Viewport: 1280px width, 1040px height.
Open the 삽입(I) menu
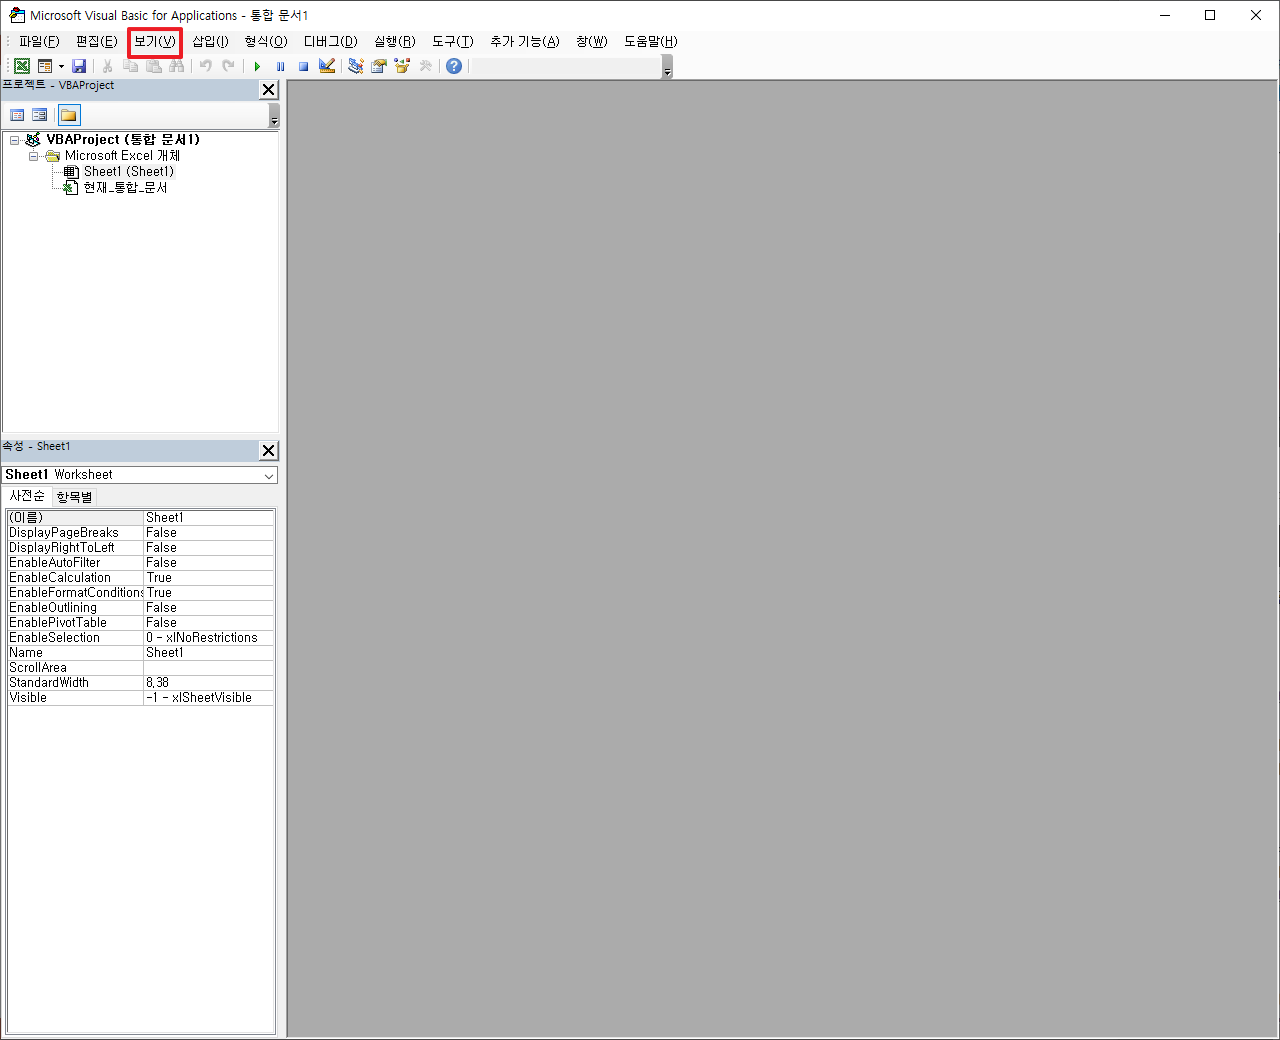[x=211, y=42]
